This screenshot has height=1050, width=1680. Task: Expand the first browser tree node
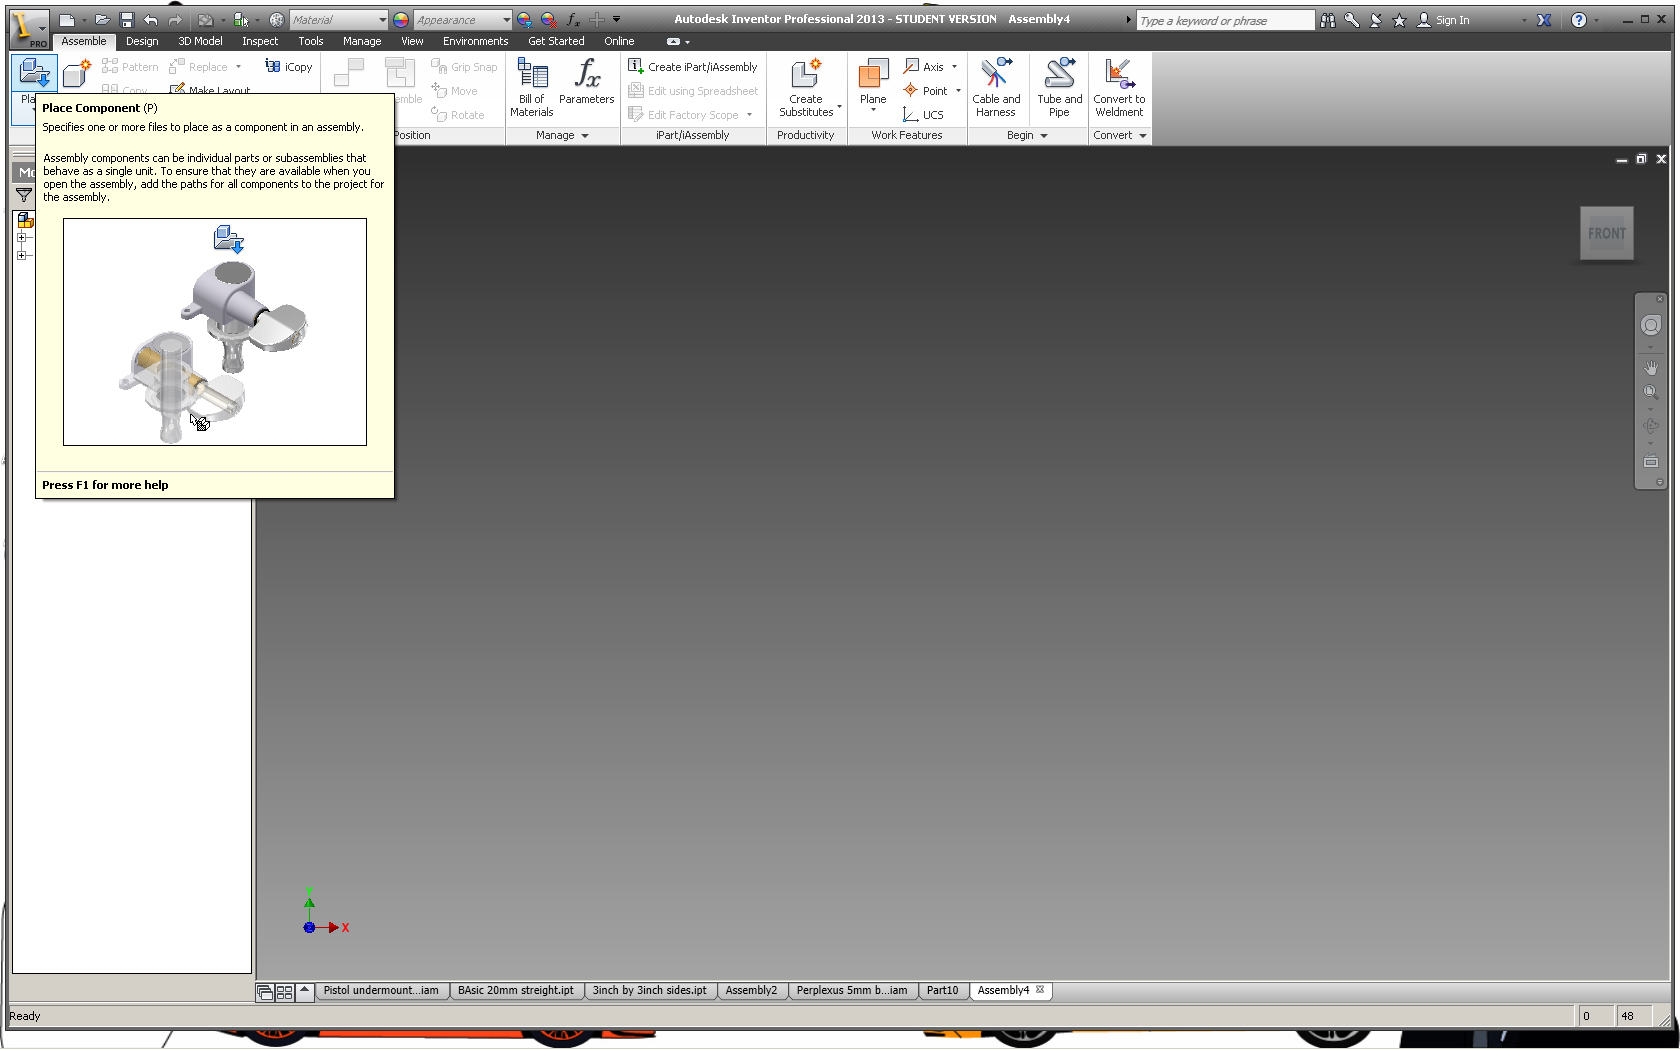click(x=21, y=238)
